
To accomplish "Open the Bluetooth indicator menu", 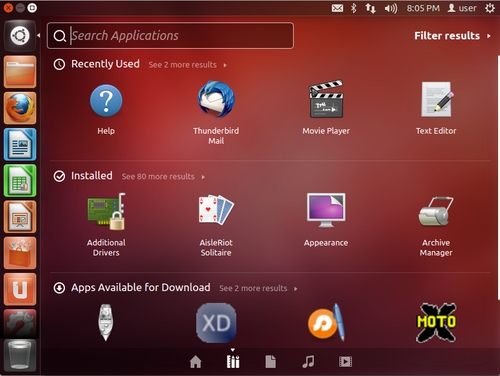I will pyautogui.click(x=354, y=8).
